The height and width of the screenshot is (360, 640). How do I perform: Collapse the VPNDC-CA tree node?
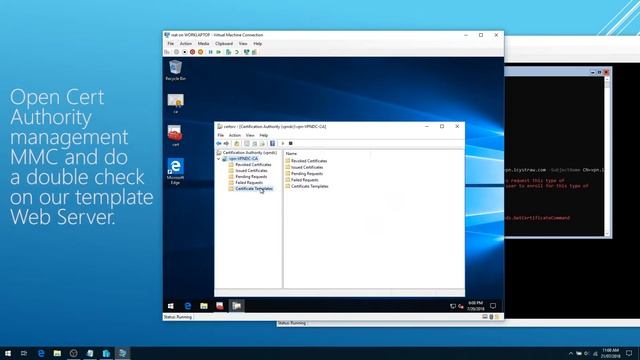218,159
